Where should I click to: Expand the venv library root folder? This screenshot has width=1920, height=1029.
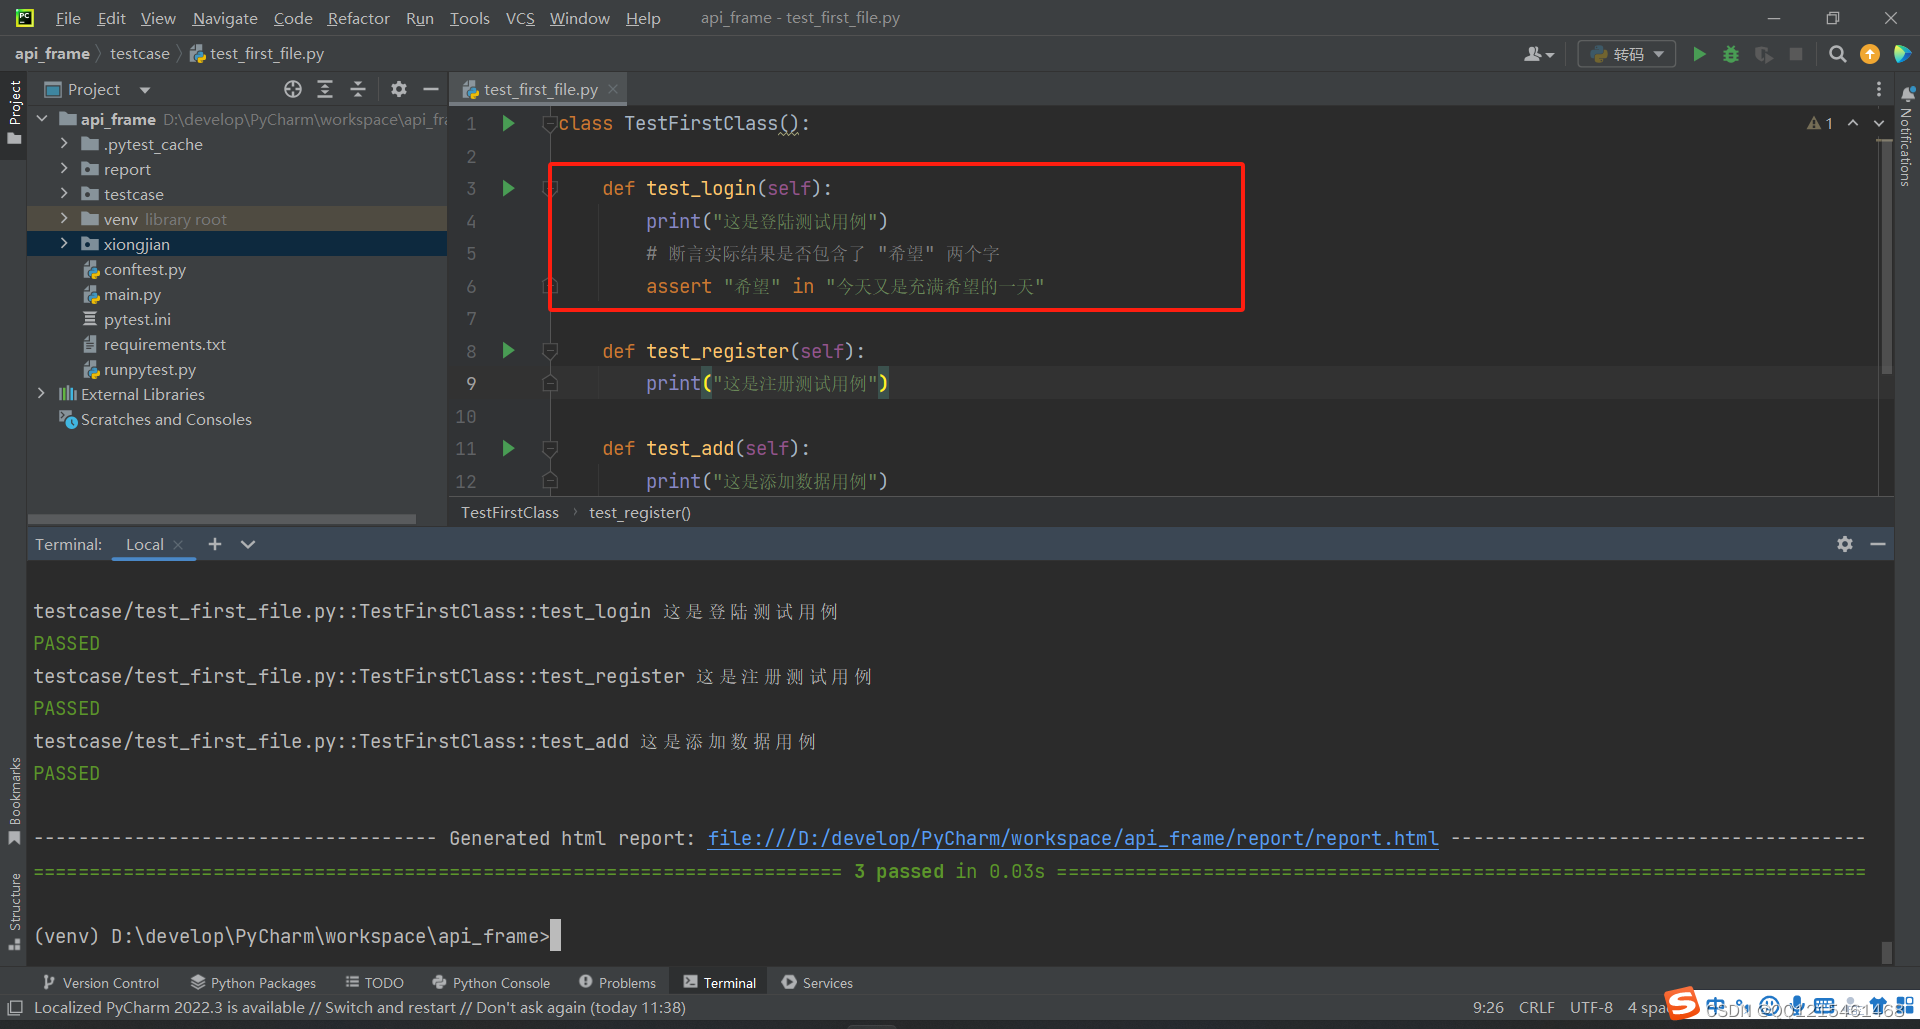tap(64, 219)
